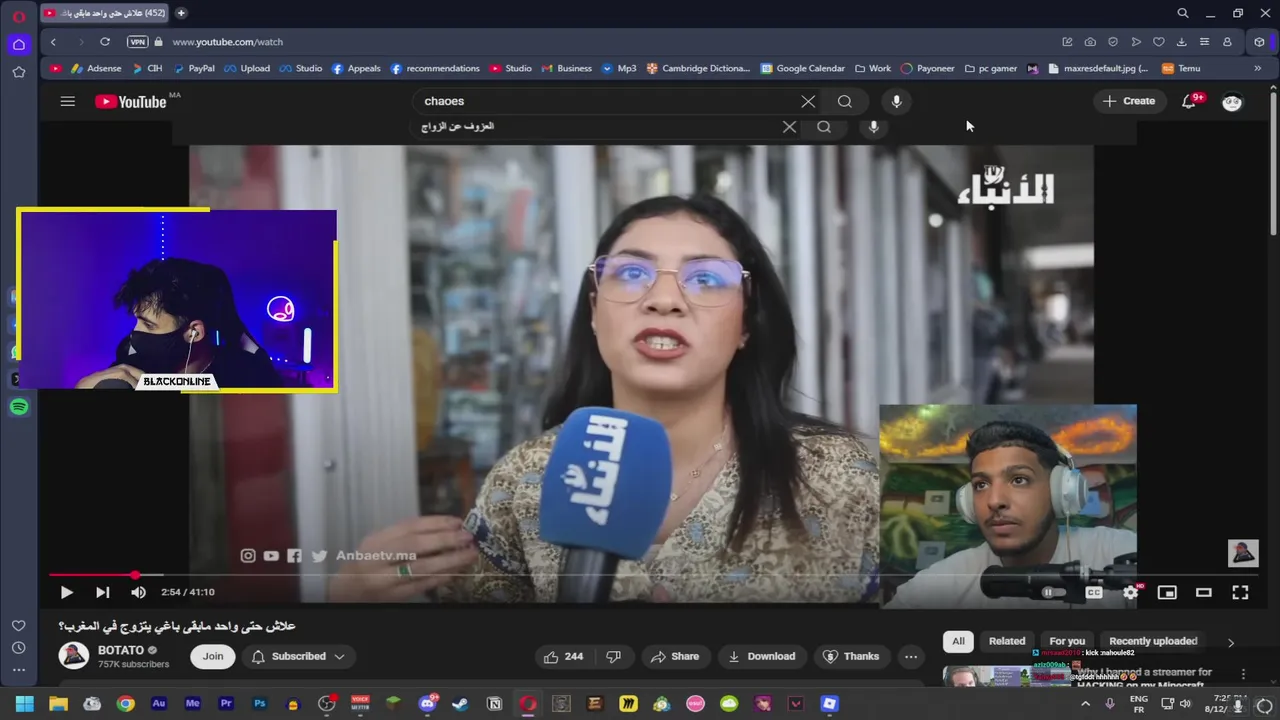Screen dimensions: 1280x720
Task: Take a snapshot with the camera icon
Action: pos(1090,42)
